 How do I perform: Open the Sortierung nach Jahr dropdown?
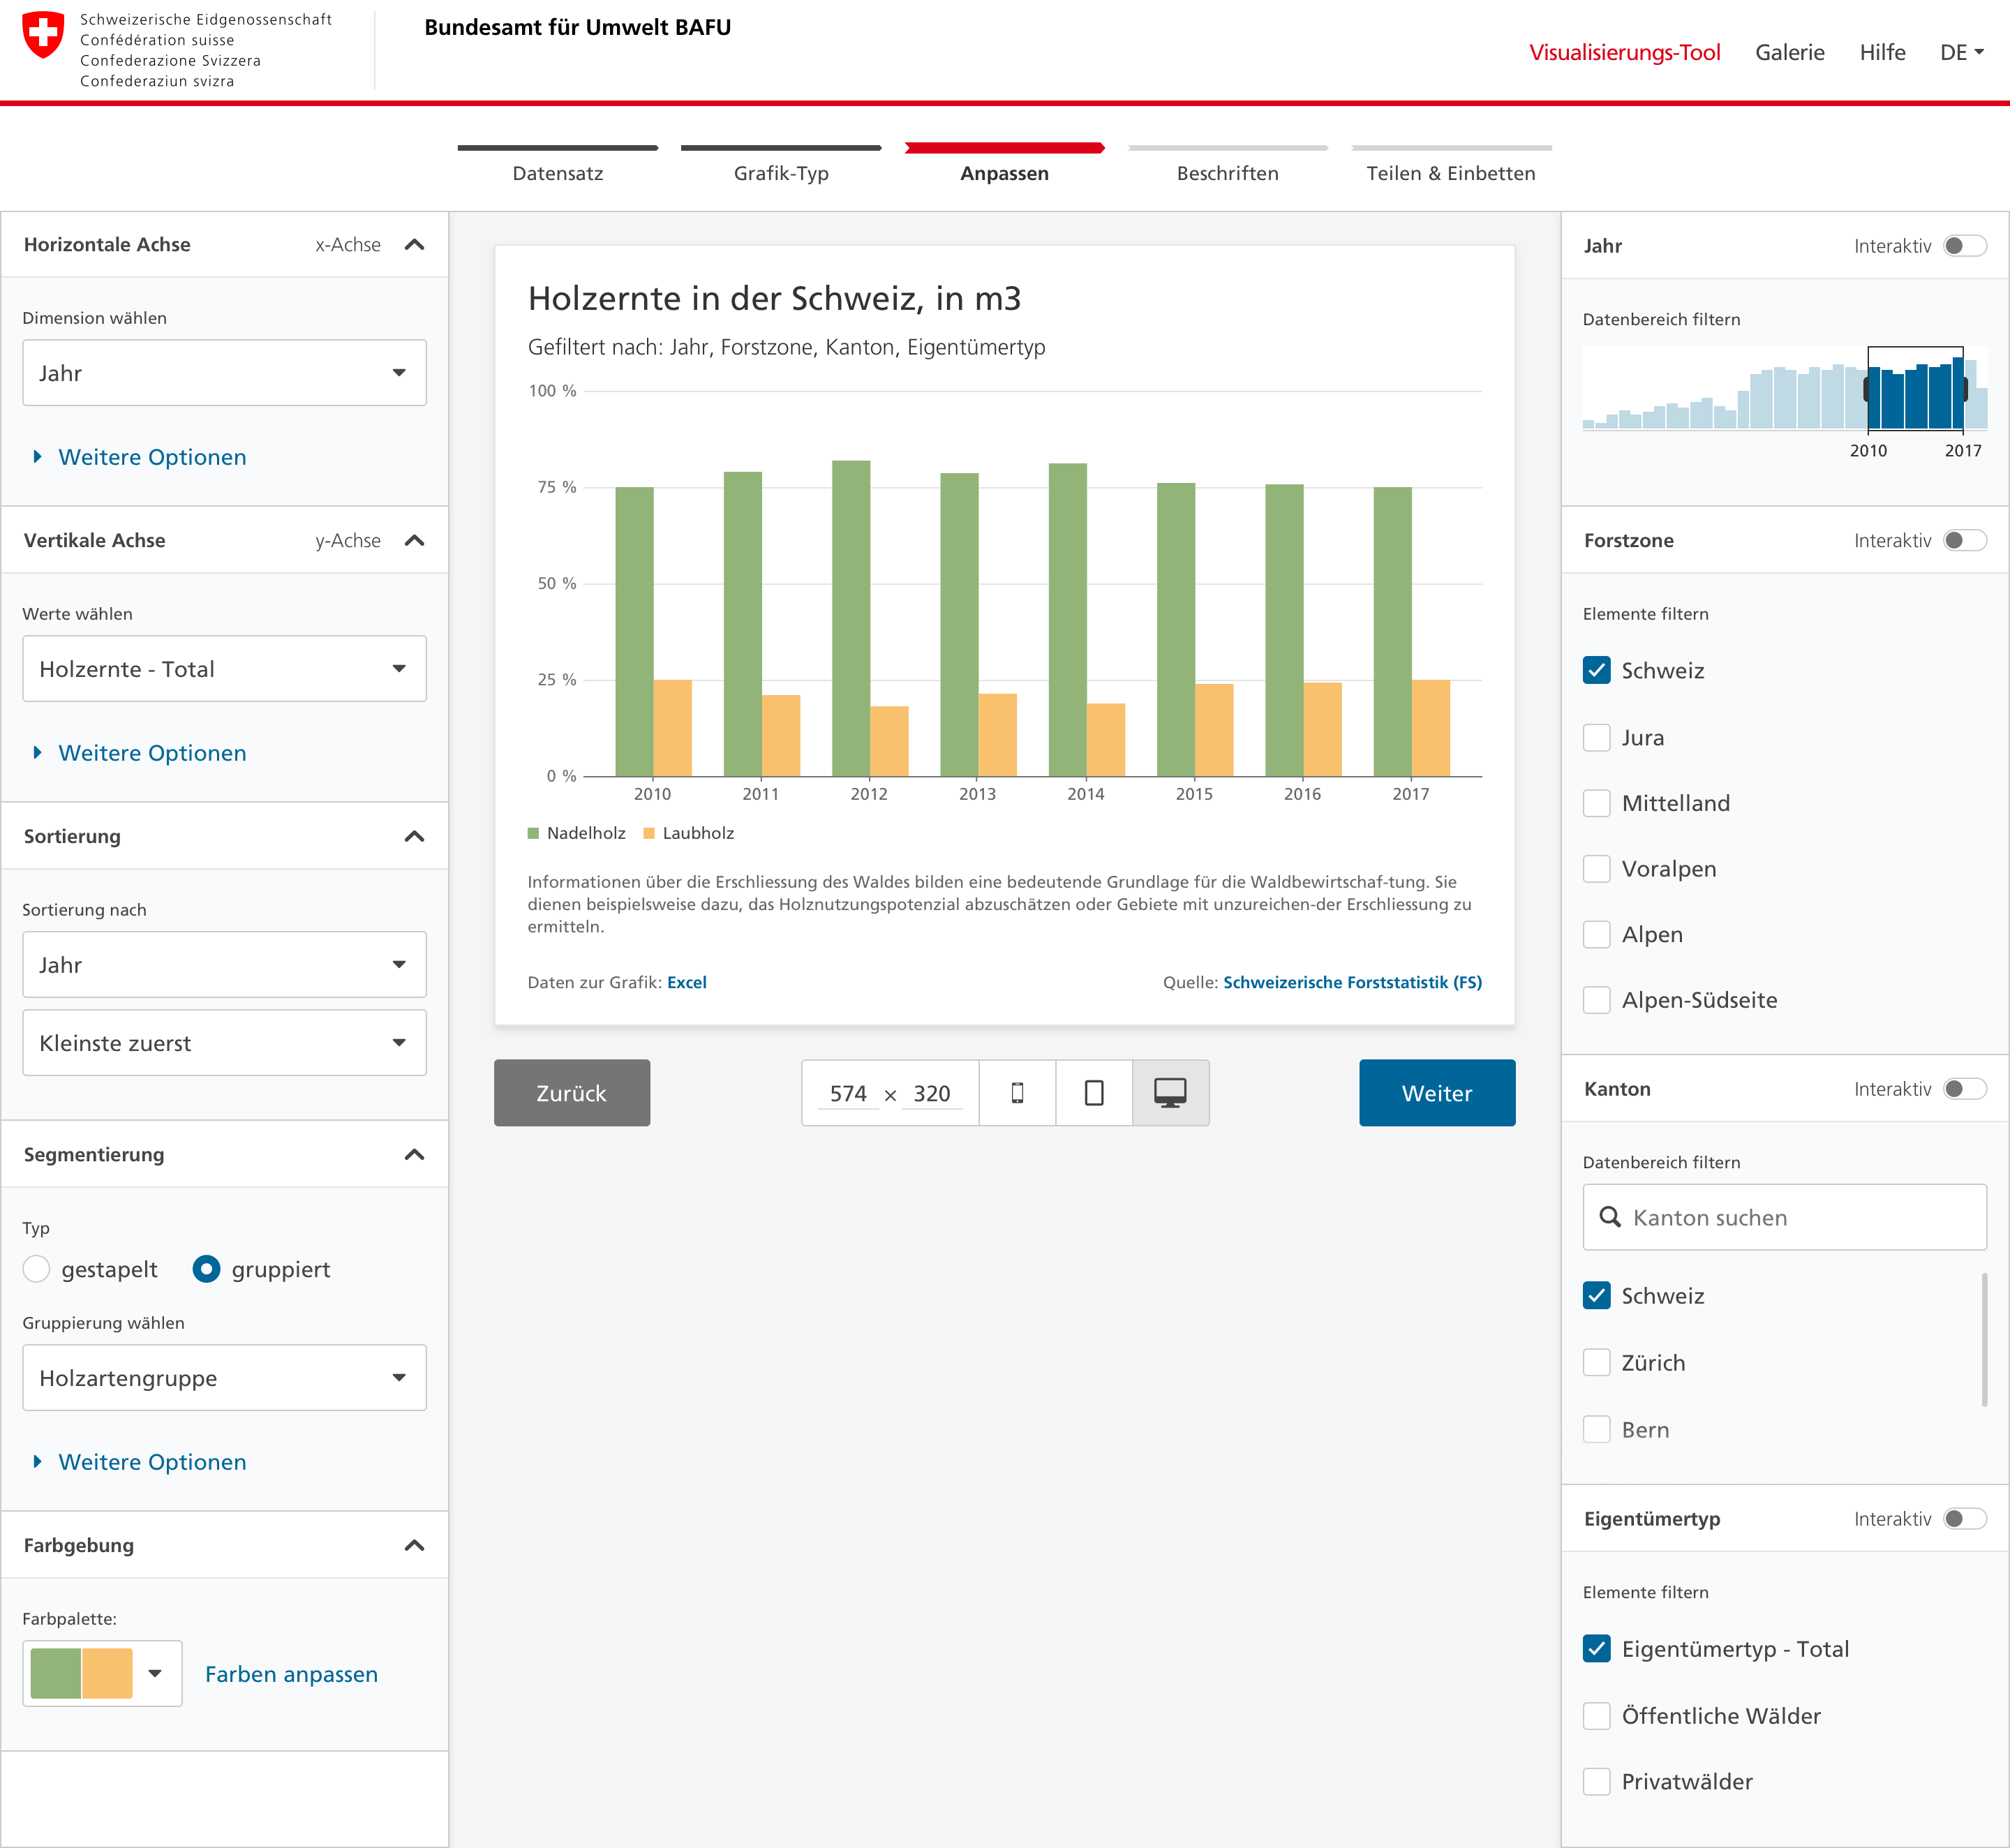point(224,965)
